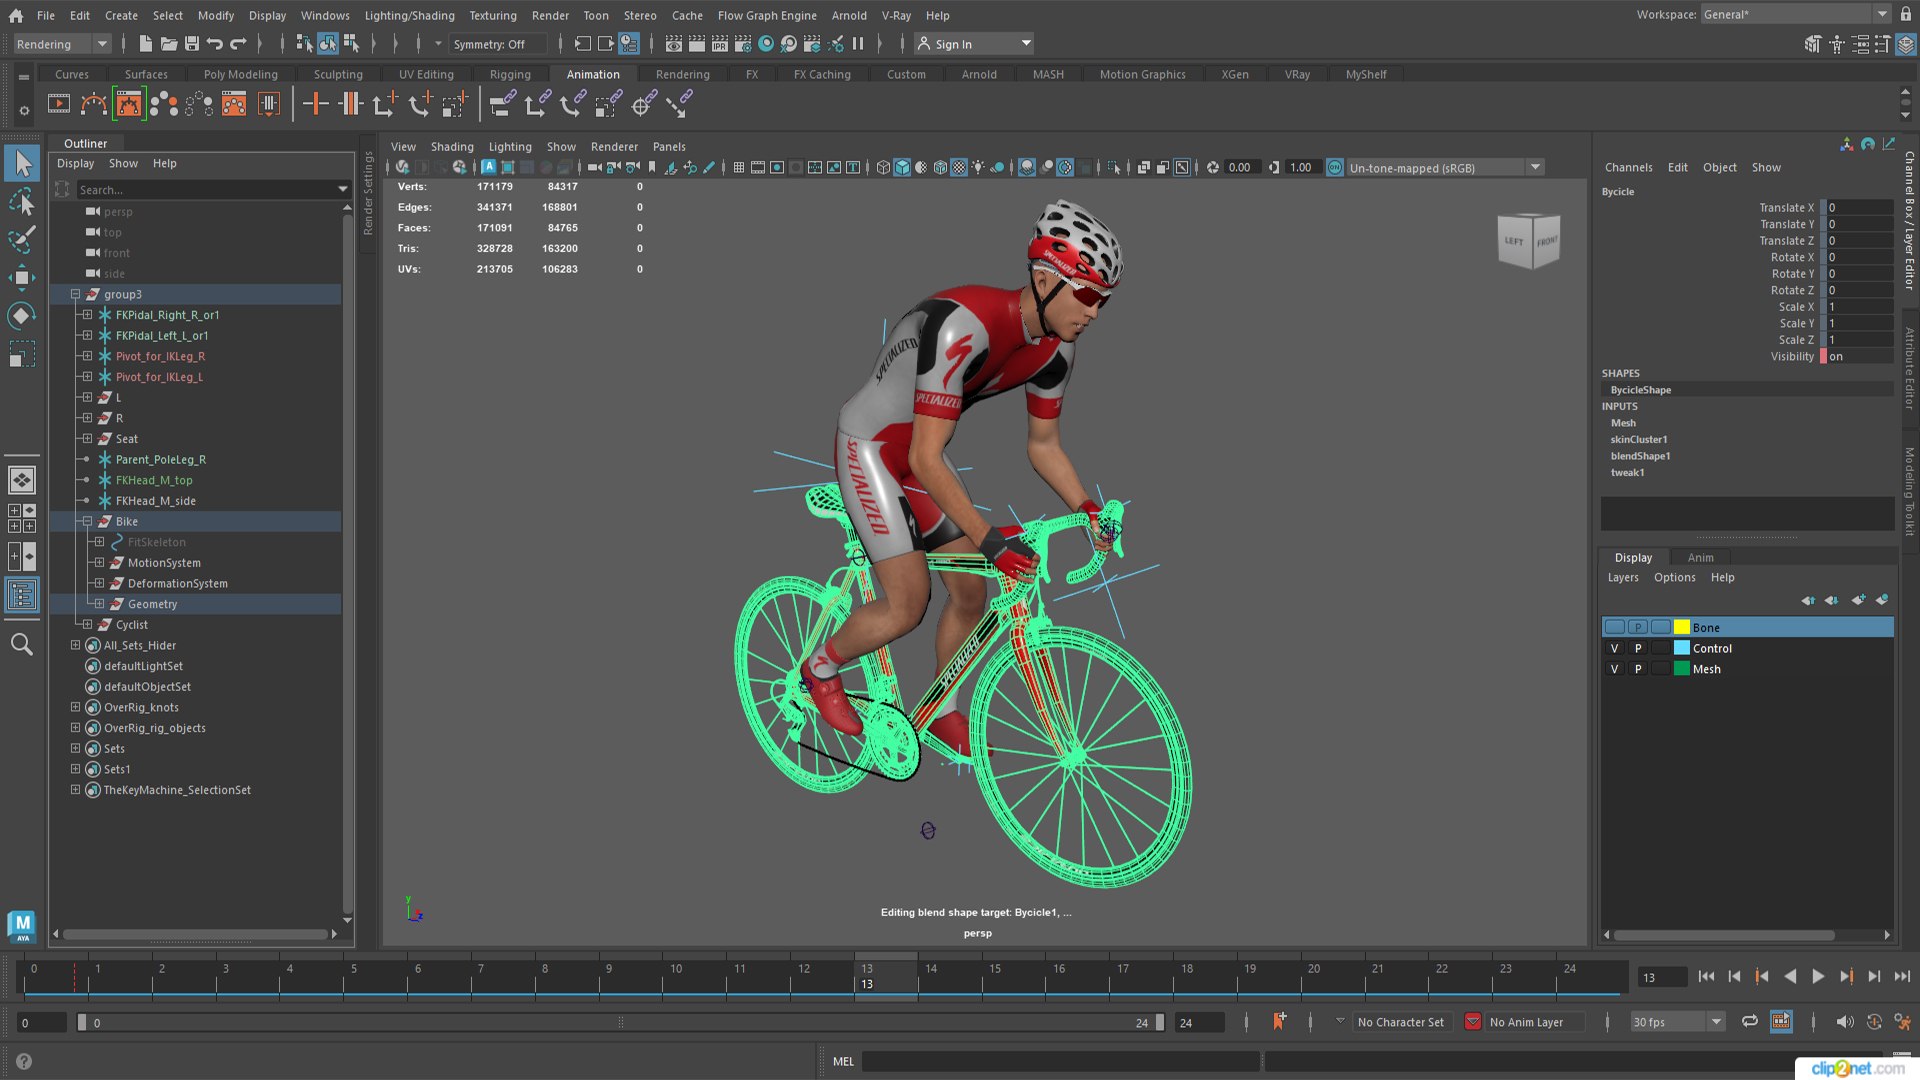Click the Outliner layout icon in the toolbox
This screenshot has width=1920, height=1080.
point(22,596)
